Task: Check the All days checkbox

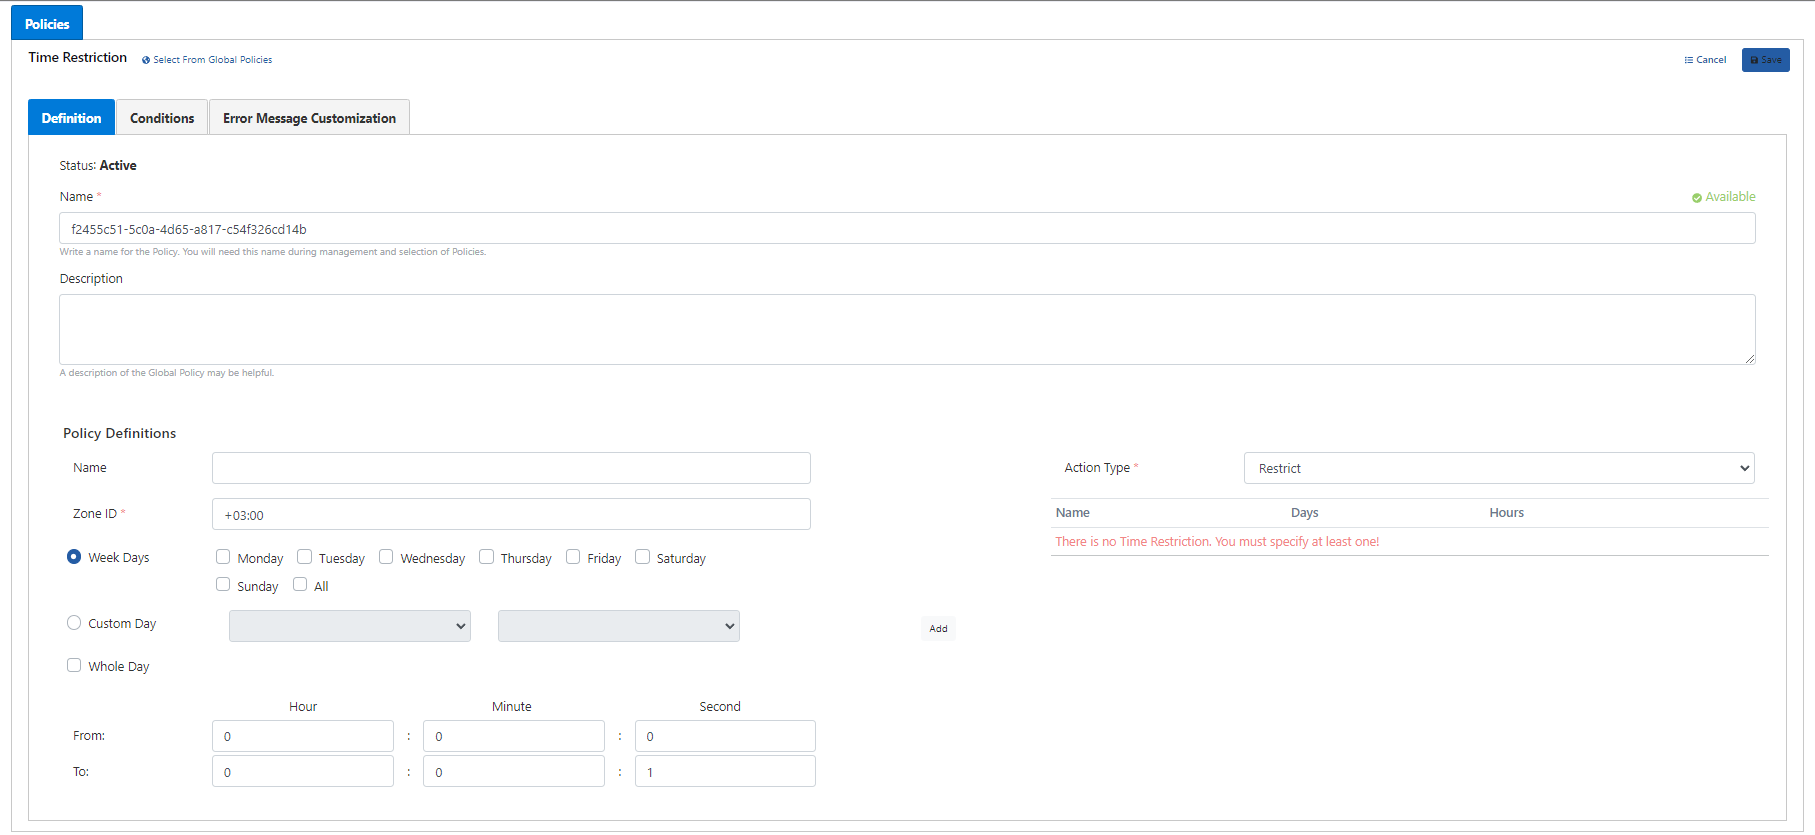Action: pos(300,585)
